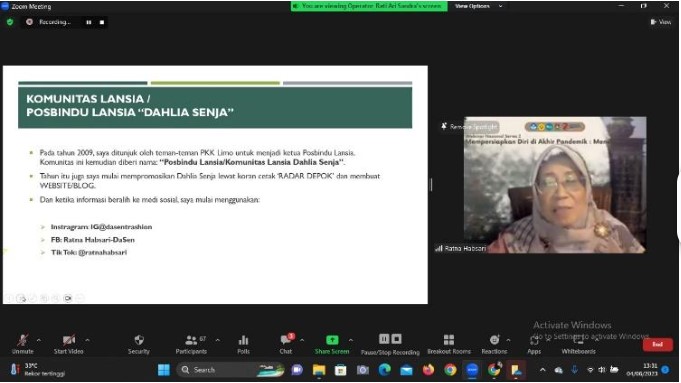Open the Reactions menu
The width and height of the screenshot is (681, 383).
pyautogui.click(x=494, y=344)
